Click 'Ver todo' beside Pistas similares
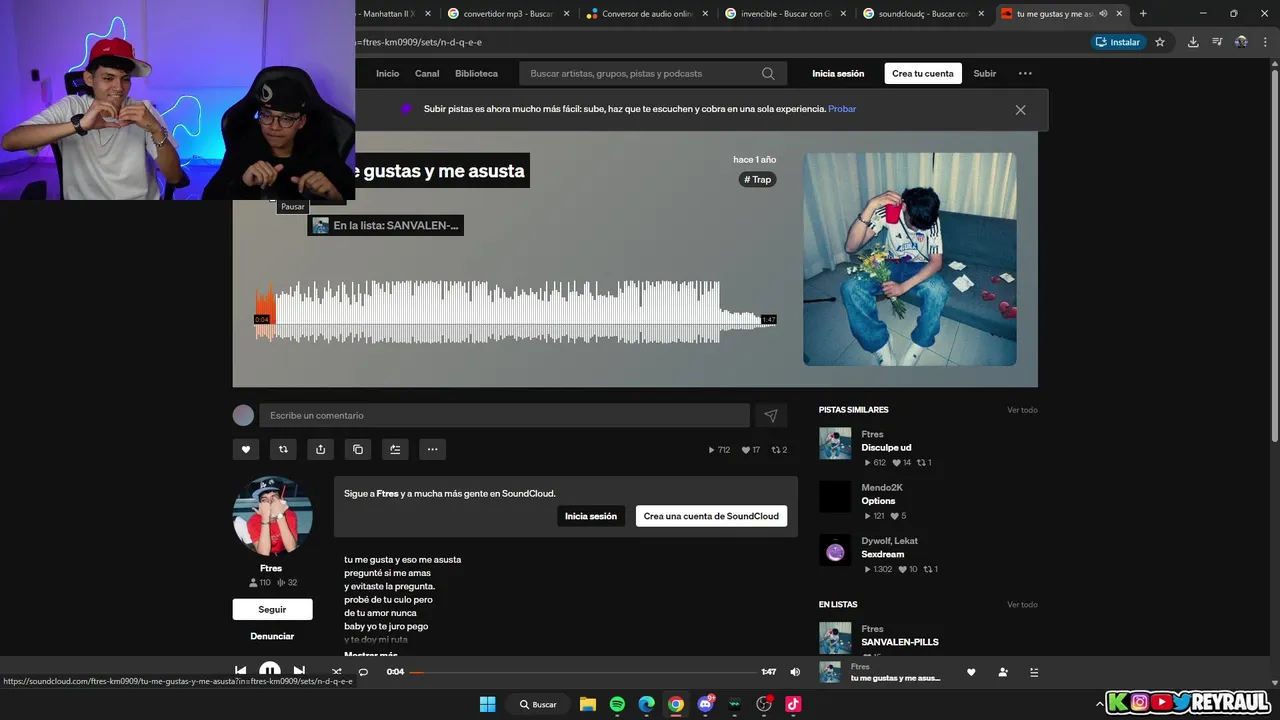Screen dimensions: 1280x720 pyautogui.click(x=1022, y=410)
